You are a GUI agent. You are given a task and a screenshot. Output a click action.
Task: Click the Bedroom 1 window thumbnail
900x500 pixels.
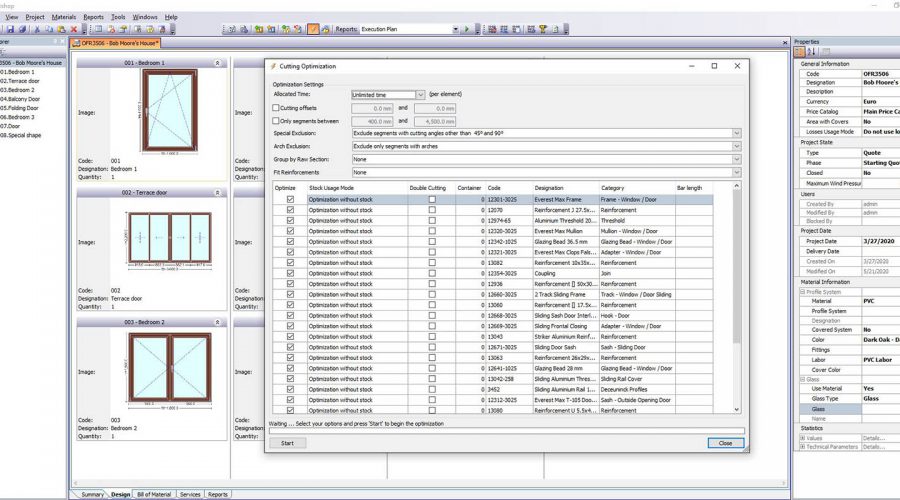[x=170, y=111]
